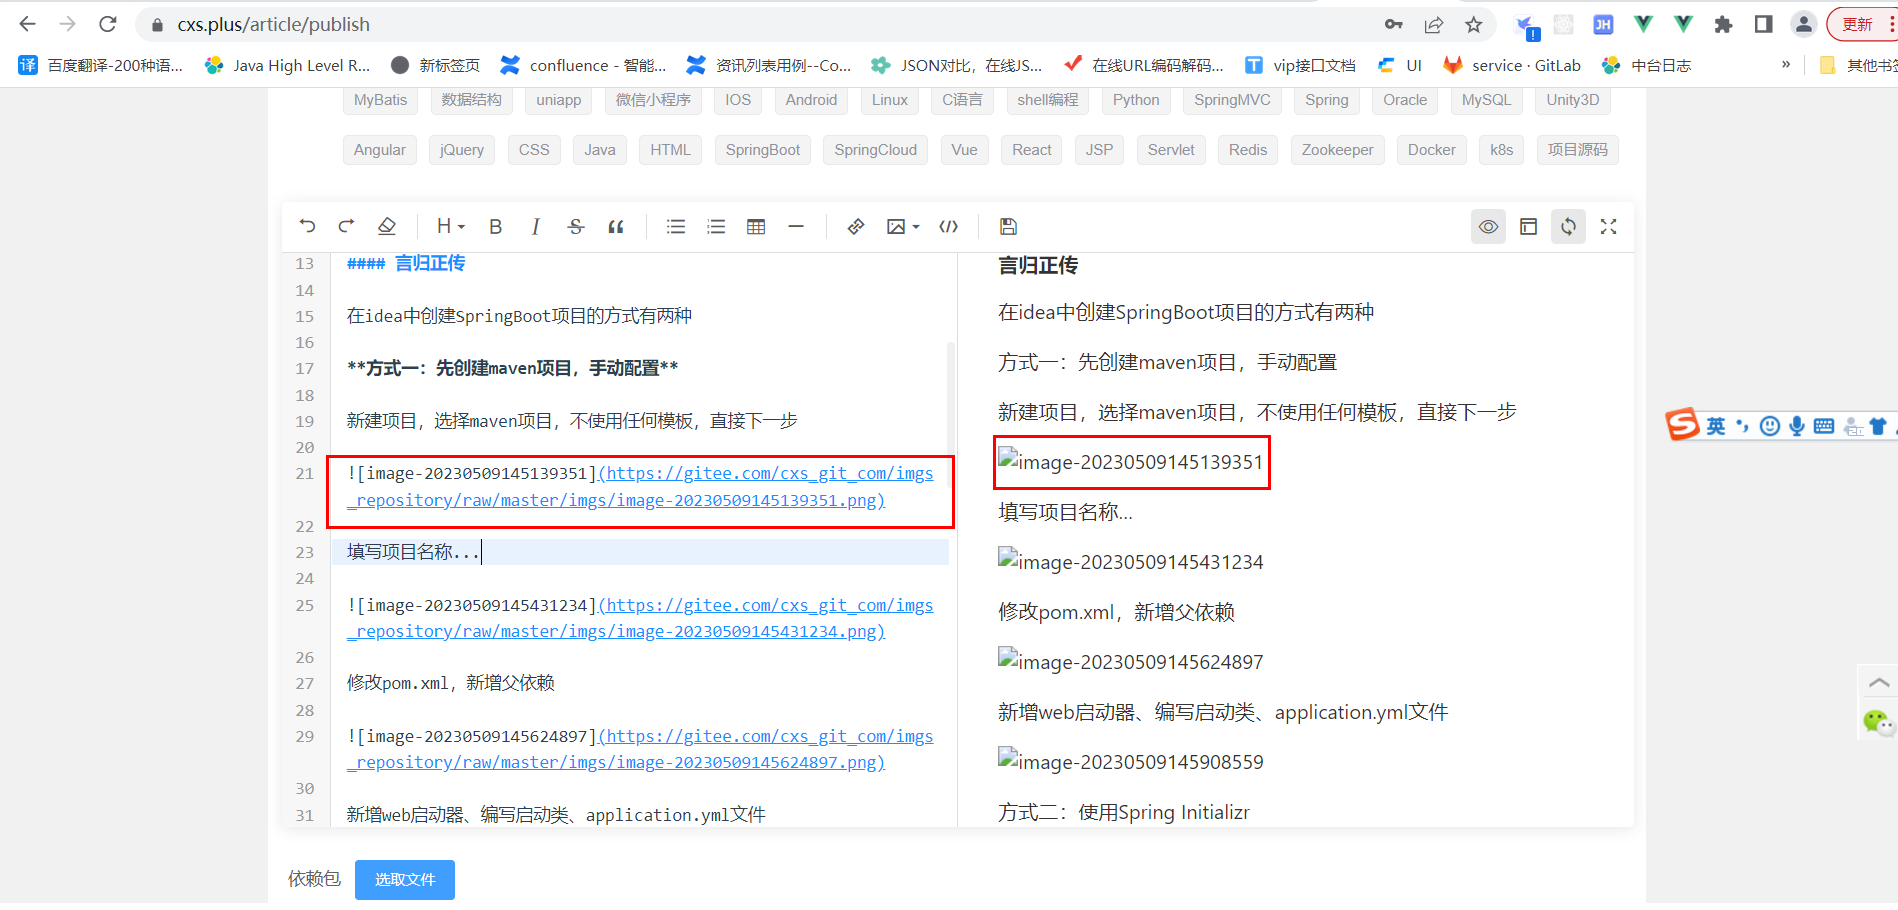1898x910 pixels.
Task: Apply bold formatting
Action: tap(495, 227)
